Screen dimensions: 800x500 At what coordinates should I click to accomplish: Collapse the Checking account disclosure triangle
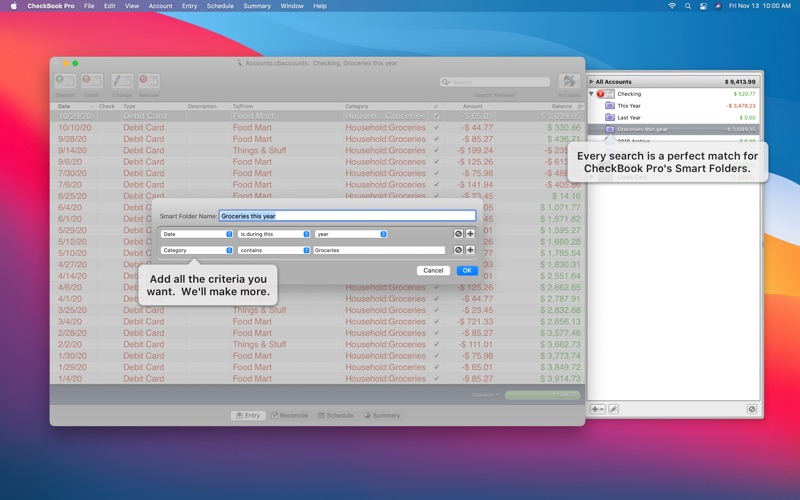point(591,94)
